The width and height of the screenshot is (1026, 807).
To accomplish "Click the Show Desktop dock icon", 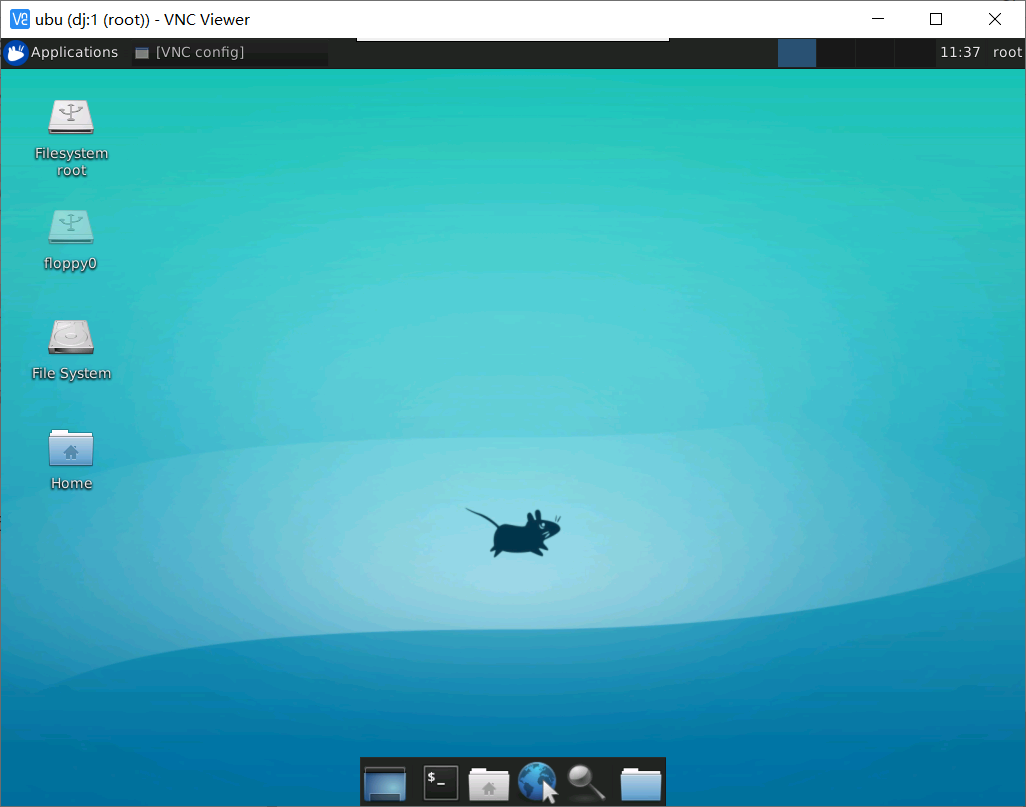I will pos(385,782).
